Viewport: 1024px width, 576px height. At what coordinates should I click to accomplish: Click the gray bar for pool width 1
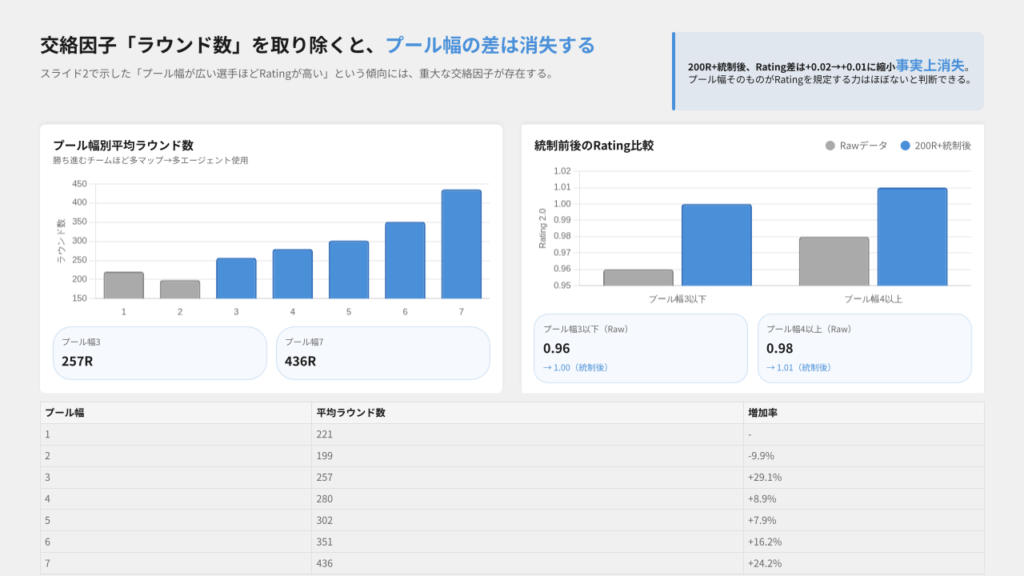(x=124, y=285)
